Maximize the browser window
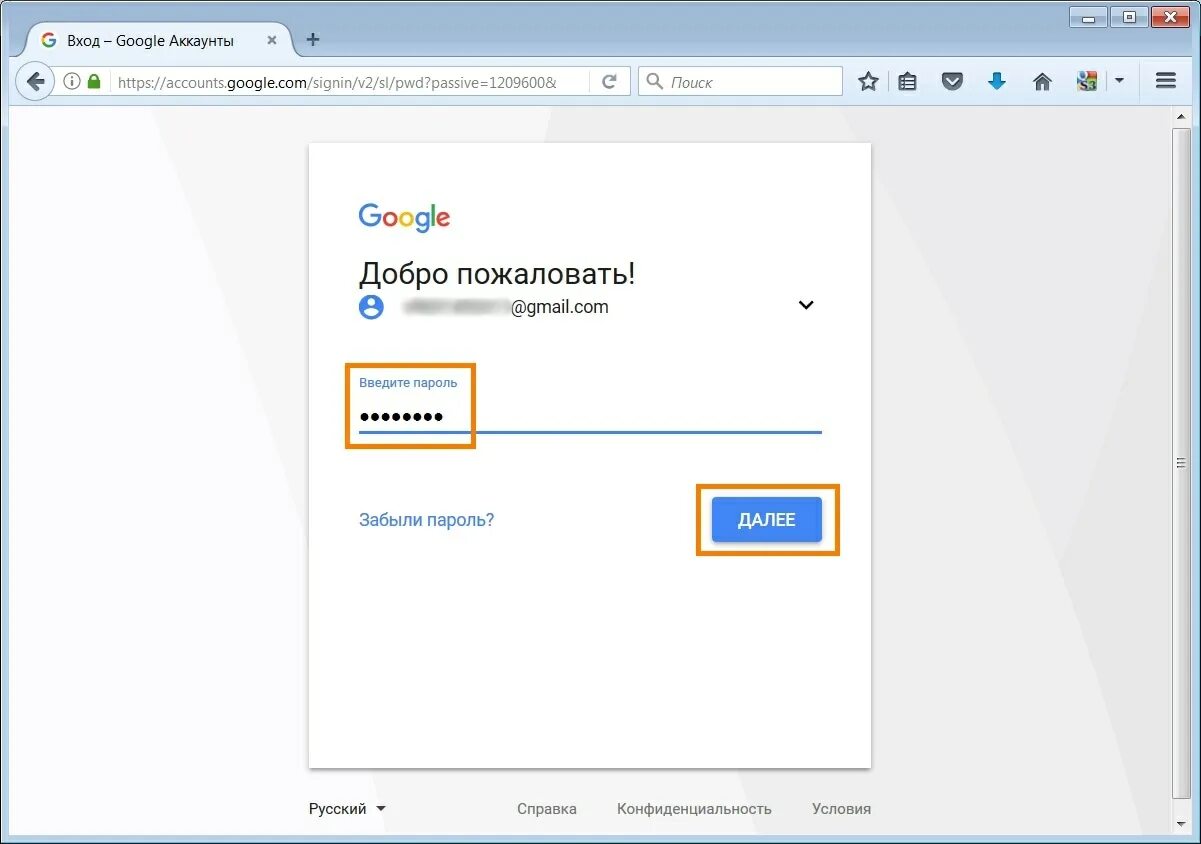Viewport: 1201px width, 844px height. (x=1129, y=17)
